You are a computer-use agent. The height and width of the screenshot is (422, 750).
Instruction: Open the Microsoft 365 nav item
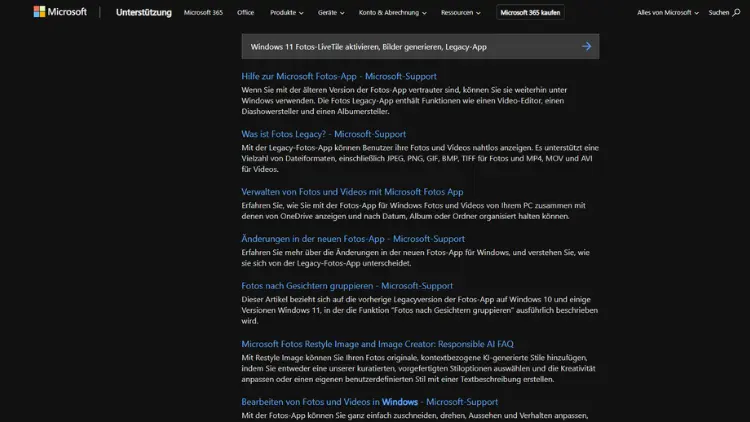click(x=203, y=13)
